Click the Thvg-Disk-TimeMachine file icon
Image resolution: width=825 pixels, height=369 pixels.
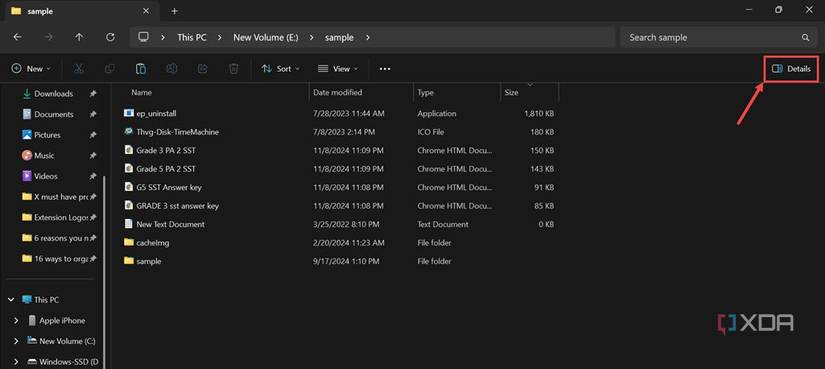click(128, 132)
